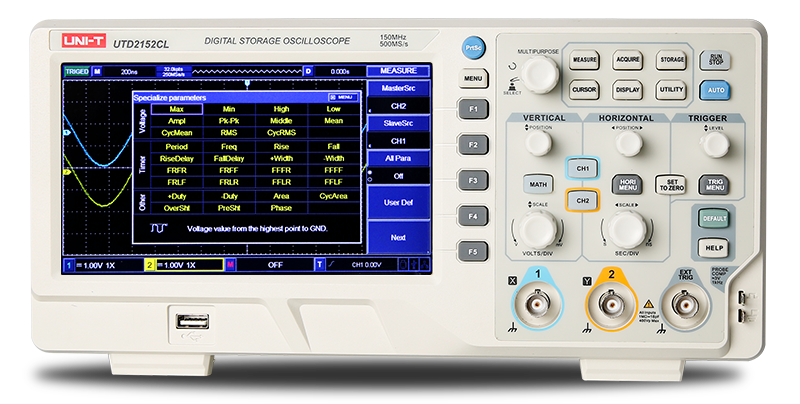
Task: Open the MEASURE function button
Action: point(585,60)
